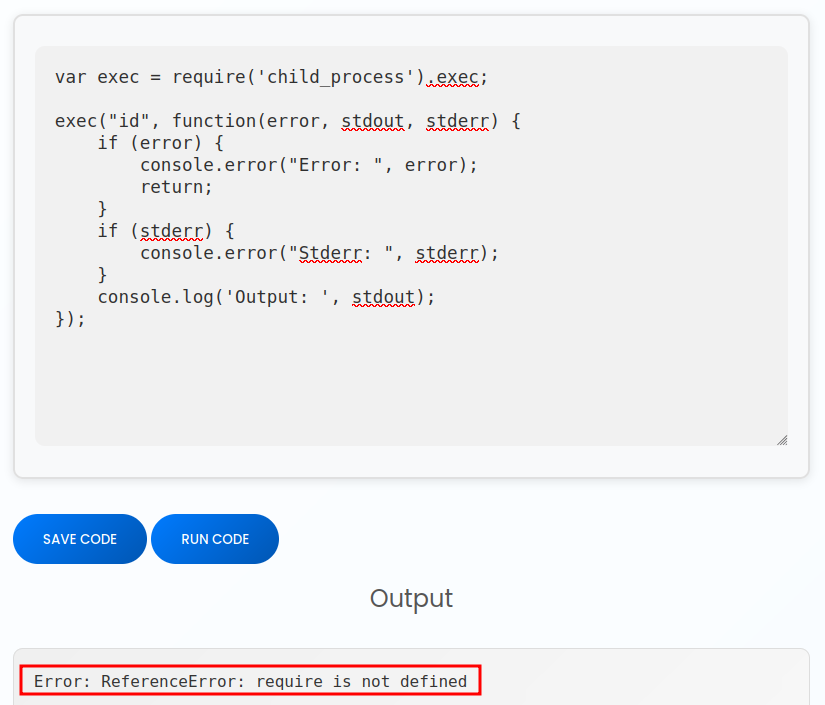The image size is (825, 705).
Task: Click the "id" command string
Action: [x=129, y=121]
